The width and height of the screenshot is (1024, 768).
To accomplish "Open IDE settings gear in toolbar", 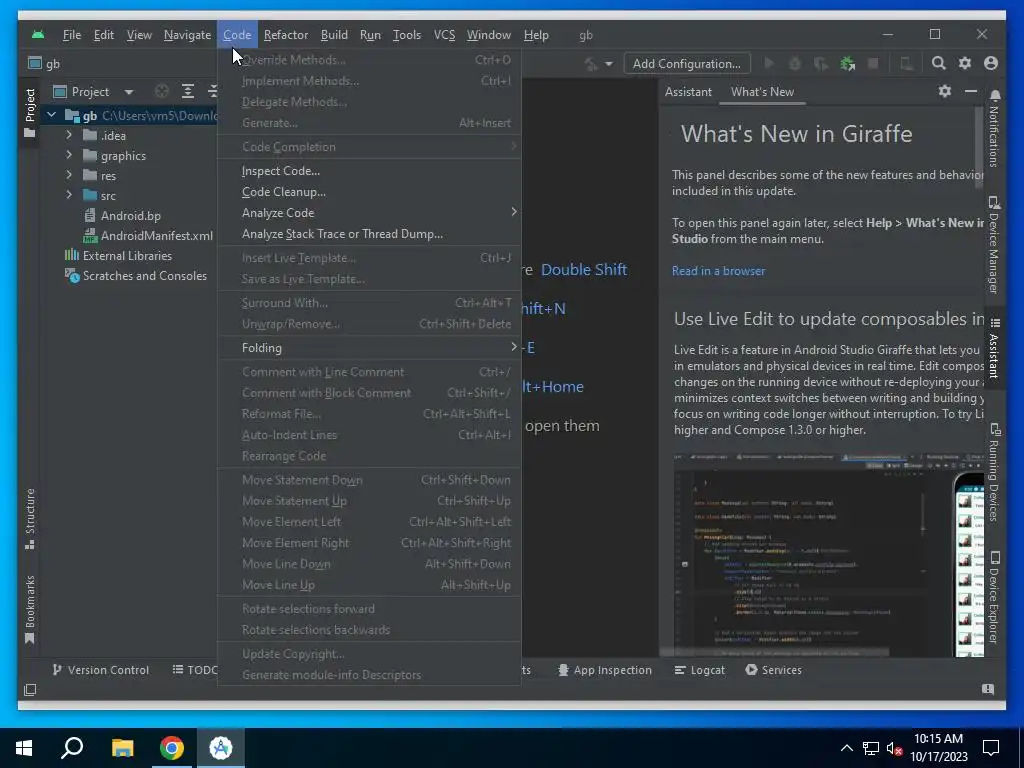I will (965, 63).
